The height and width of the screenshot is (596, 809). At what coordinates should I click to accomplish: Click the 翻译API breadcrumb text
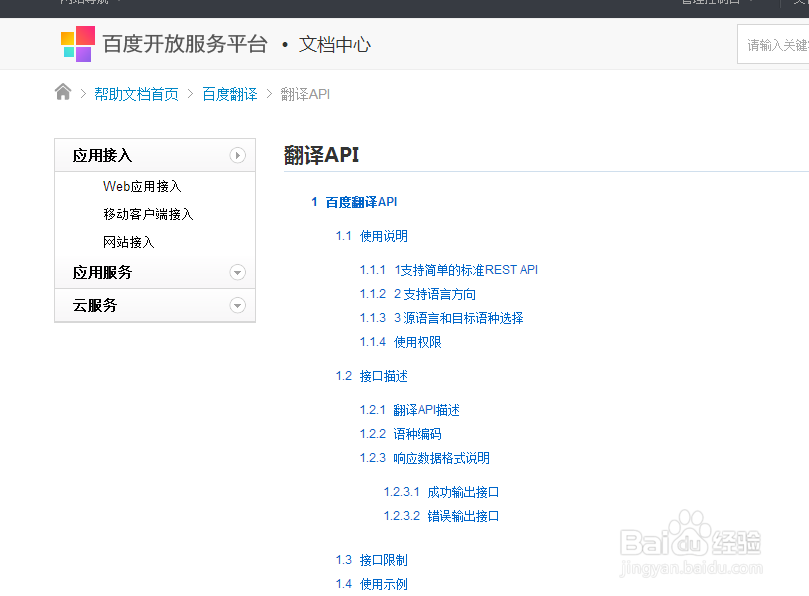pyautogui.click(x=305, y=94)
